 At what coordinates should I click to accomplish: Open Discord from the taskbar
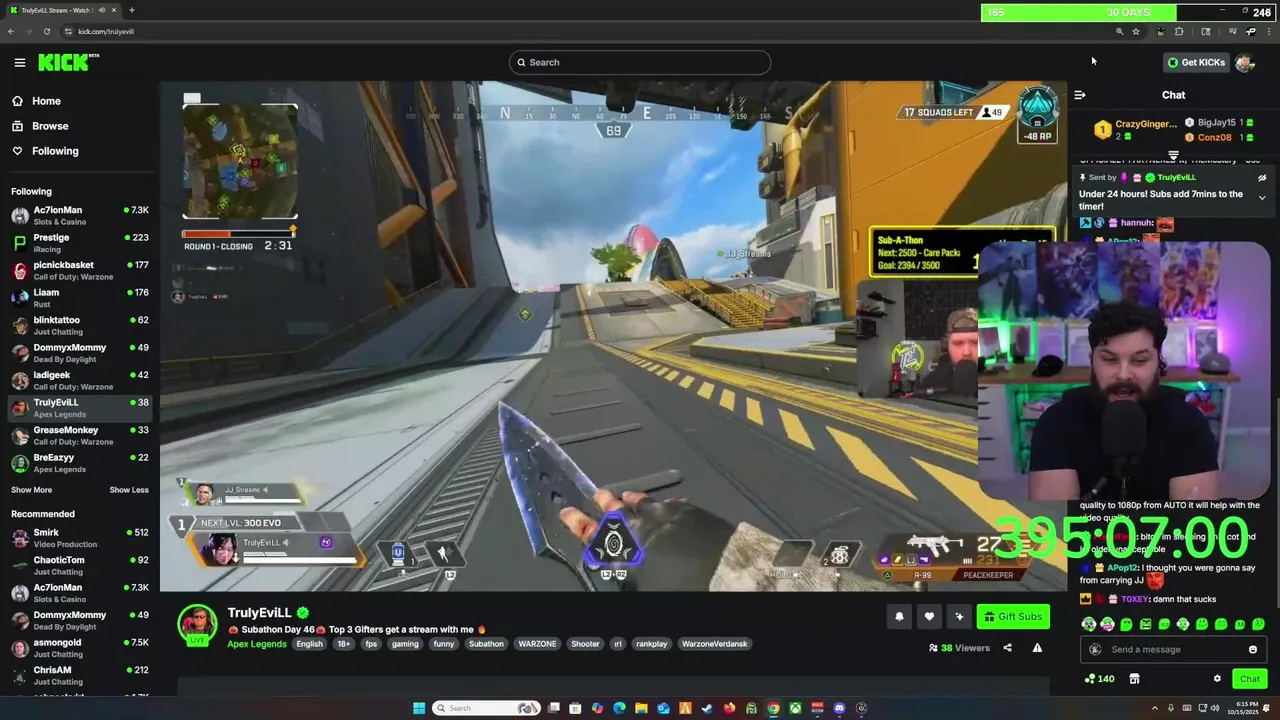coord(839,708)
